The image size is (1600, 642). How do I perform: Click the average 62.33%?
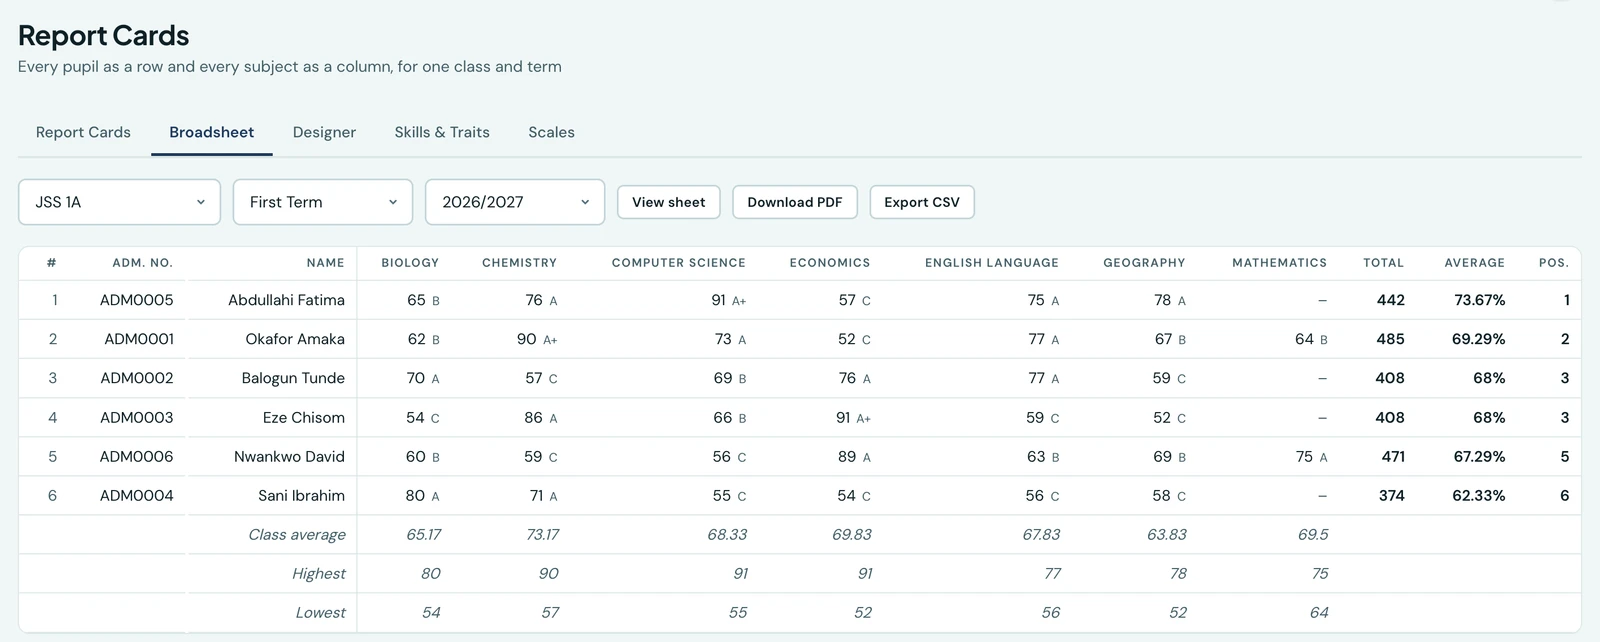1478,495
